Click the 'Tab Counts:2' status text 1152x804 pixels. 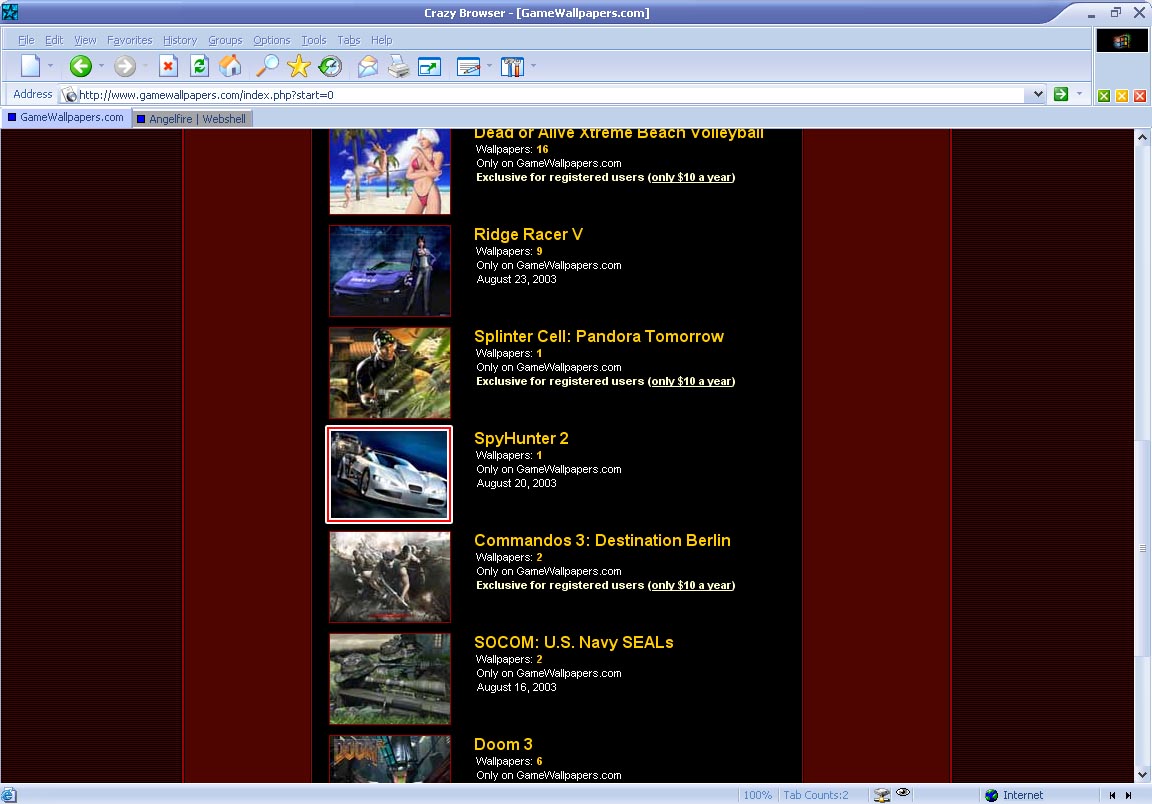816,795
